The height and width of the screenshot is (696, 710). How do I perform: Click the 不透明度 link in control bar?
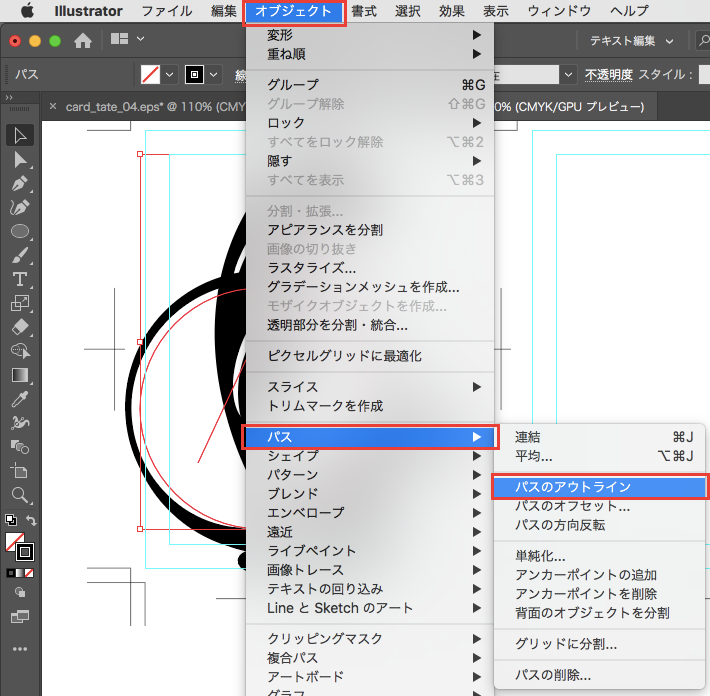pyautogui.click(x=610, y=75)
